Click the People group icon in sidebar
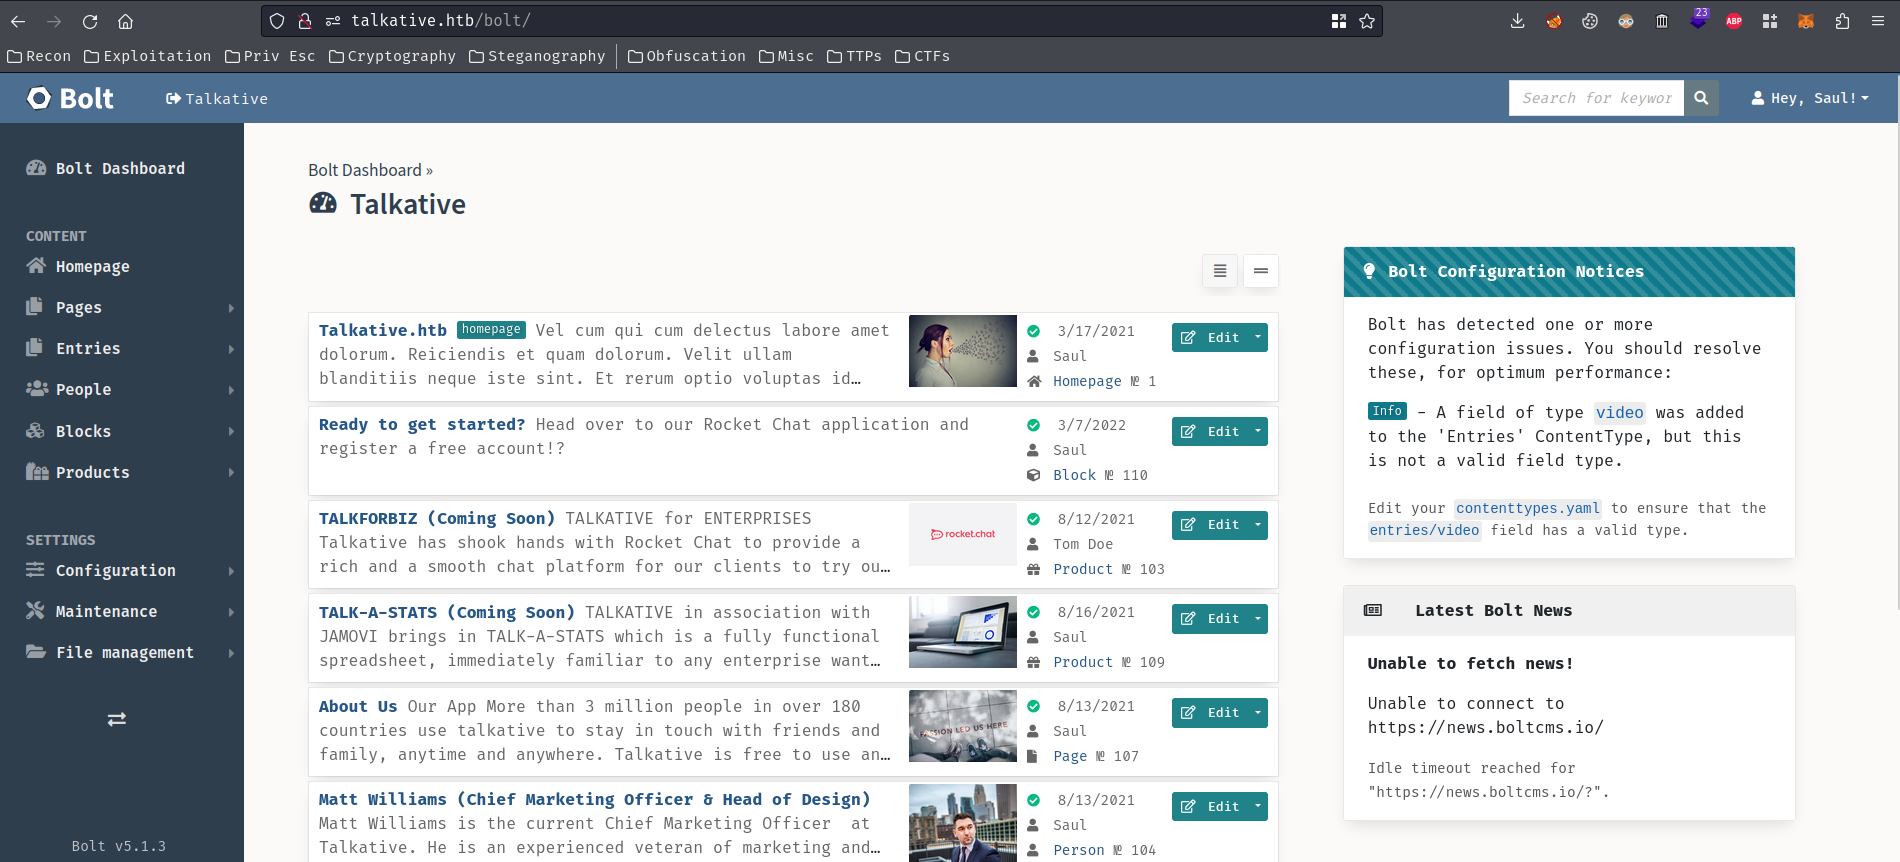1900x862 pixels. (37, 389)
